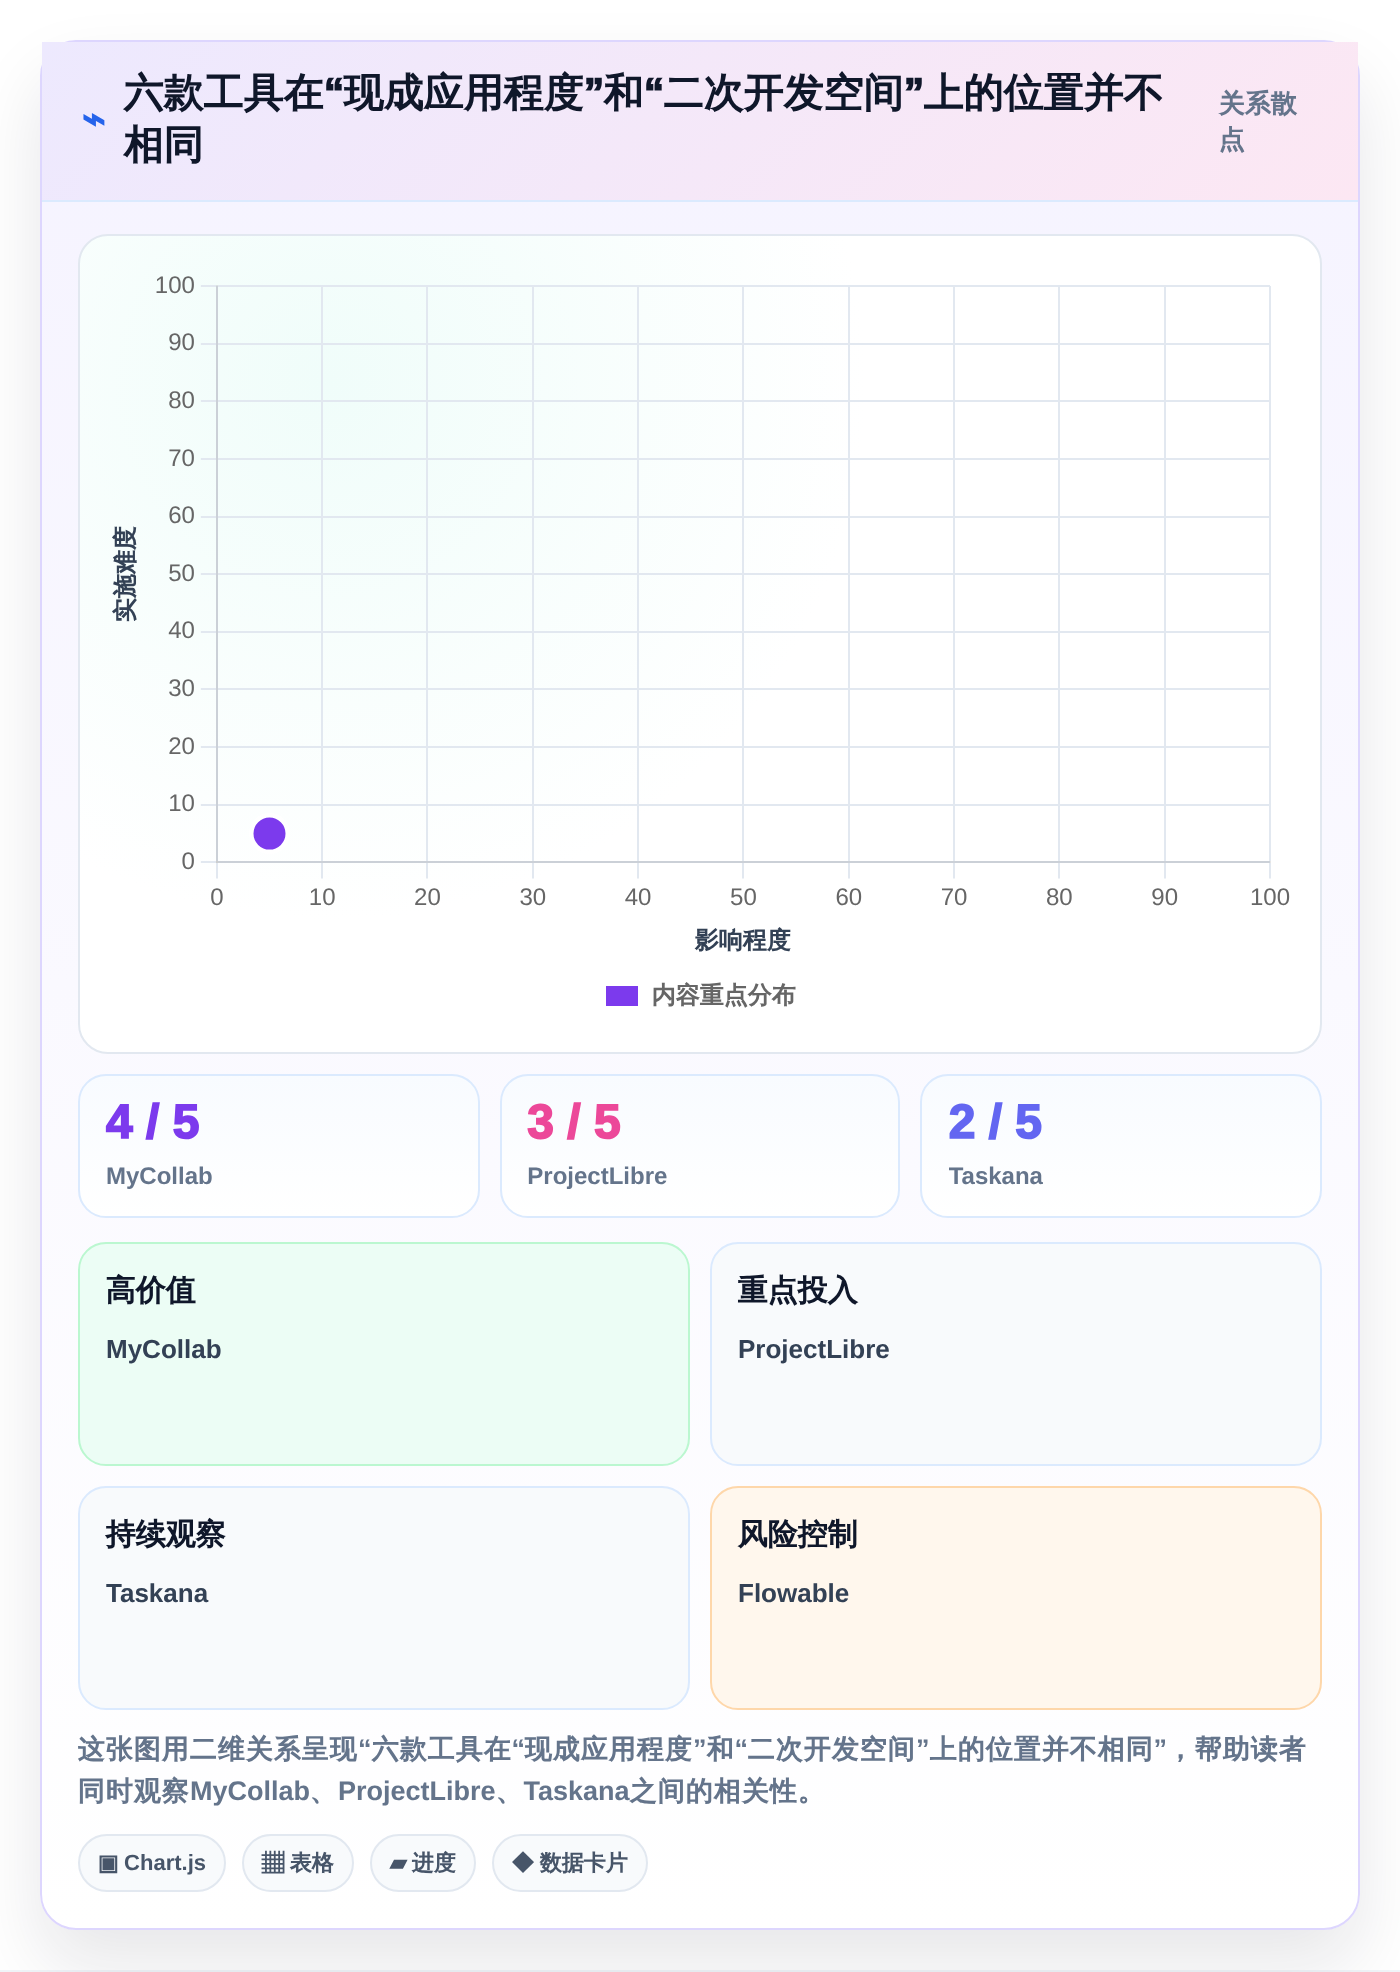1400x1972 pixels.
Task: Open the 4 / 5 MyCollab score card
Action: (279, 1146)
